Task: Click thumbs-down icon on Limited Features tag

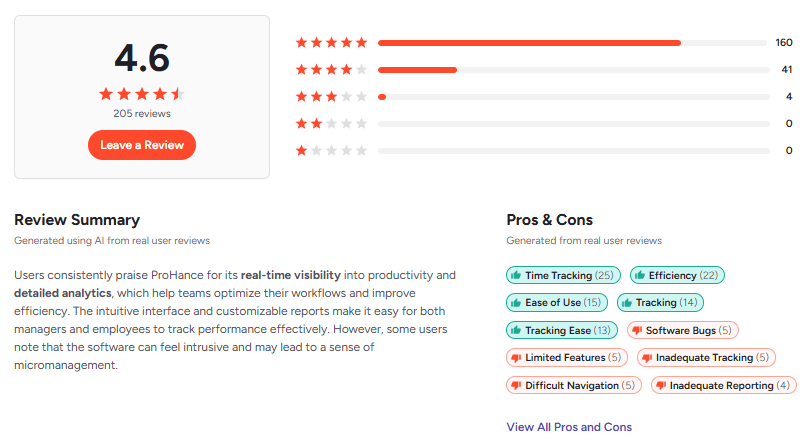Action: tap(516, 358)
